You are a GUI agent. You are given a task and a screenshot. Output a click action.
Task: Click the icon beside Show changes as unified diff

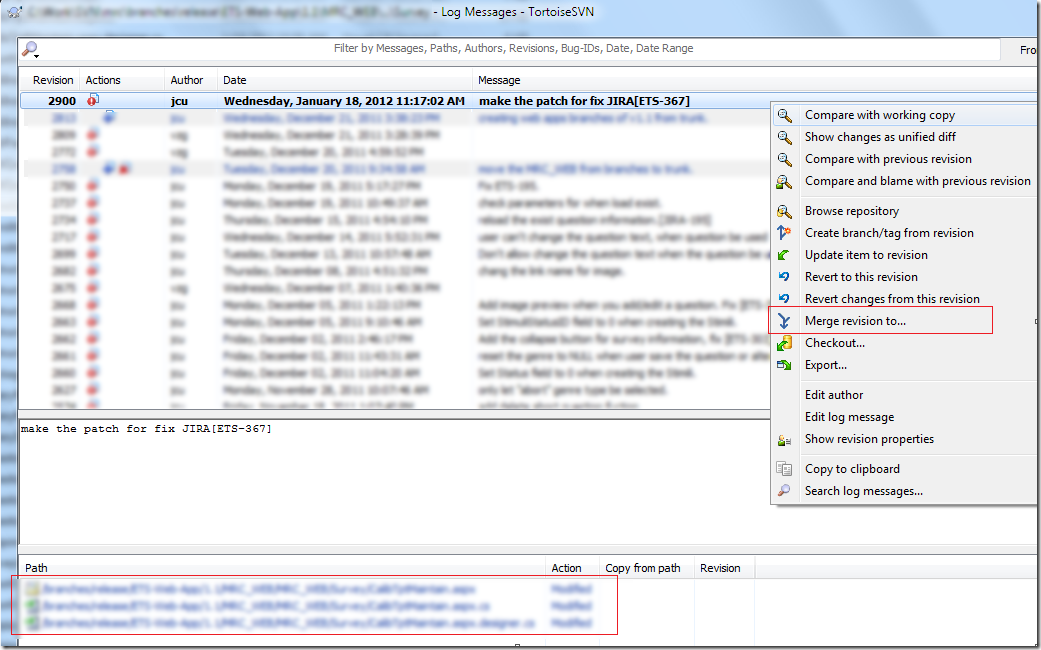click(785, 137)
